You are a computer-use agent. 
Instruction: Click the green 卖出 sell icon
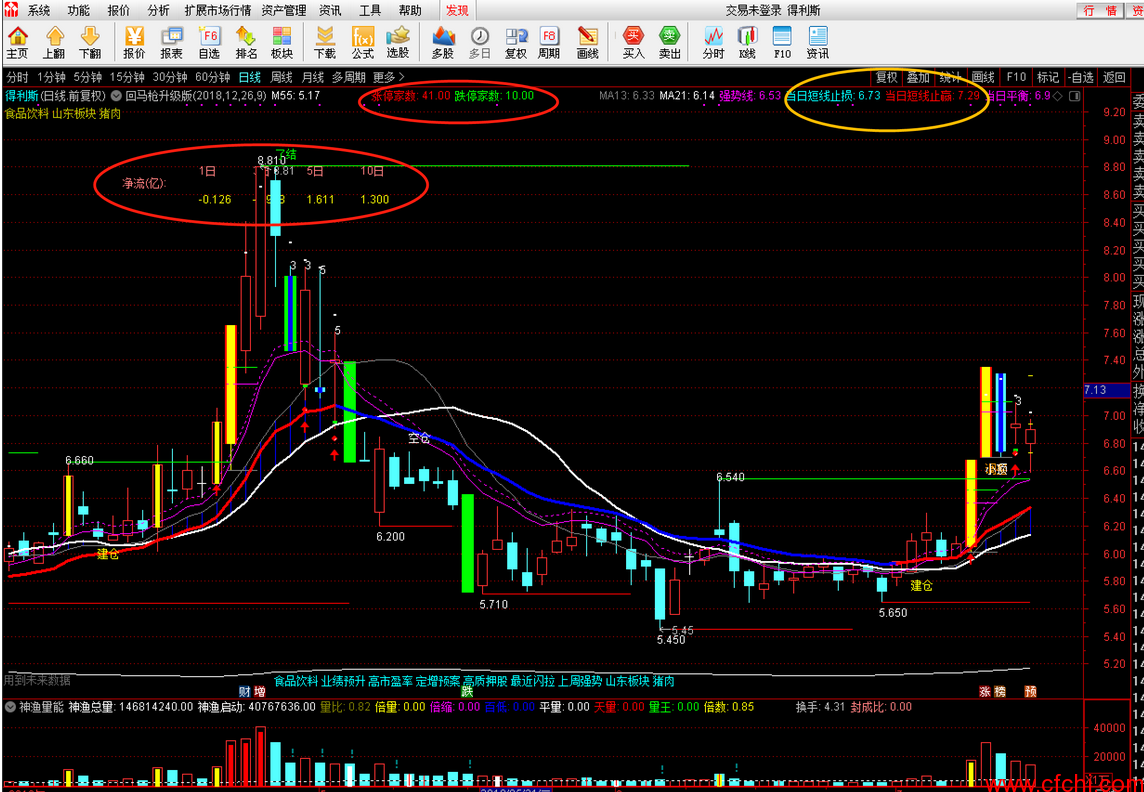(x=670, y=42)
